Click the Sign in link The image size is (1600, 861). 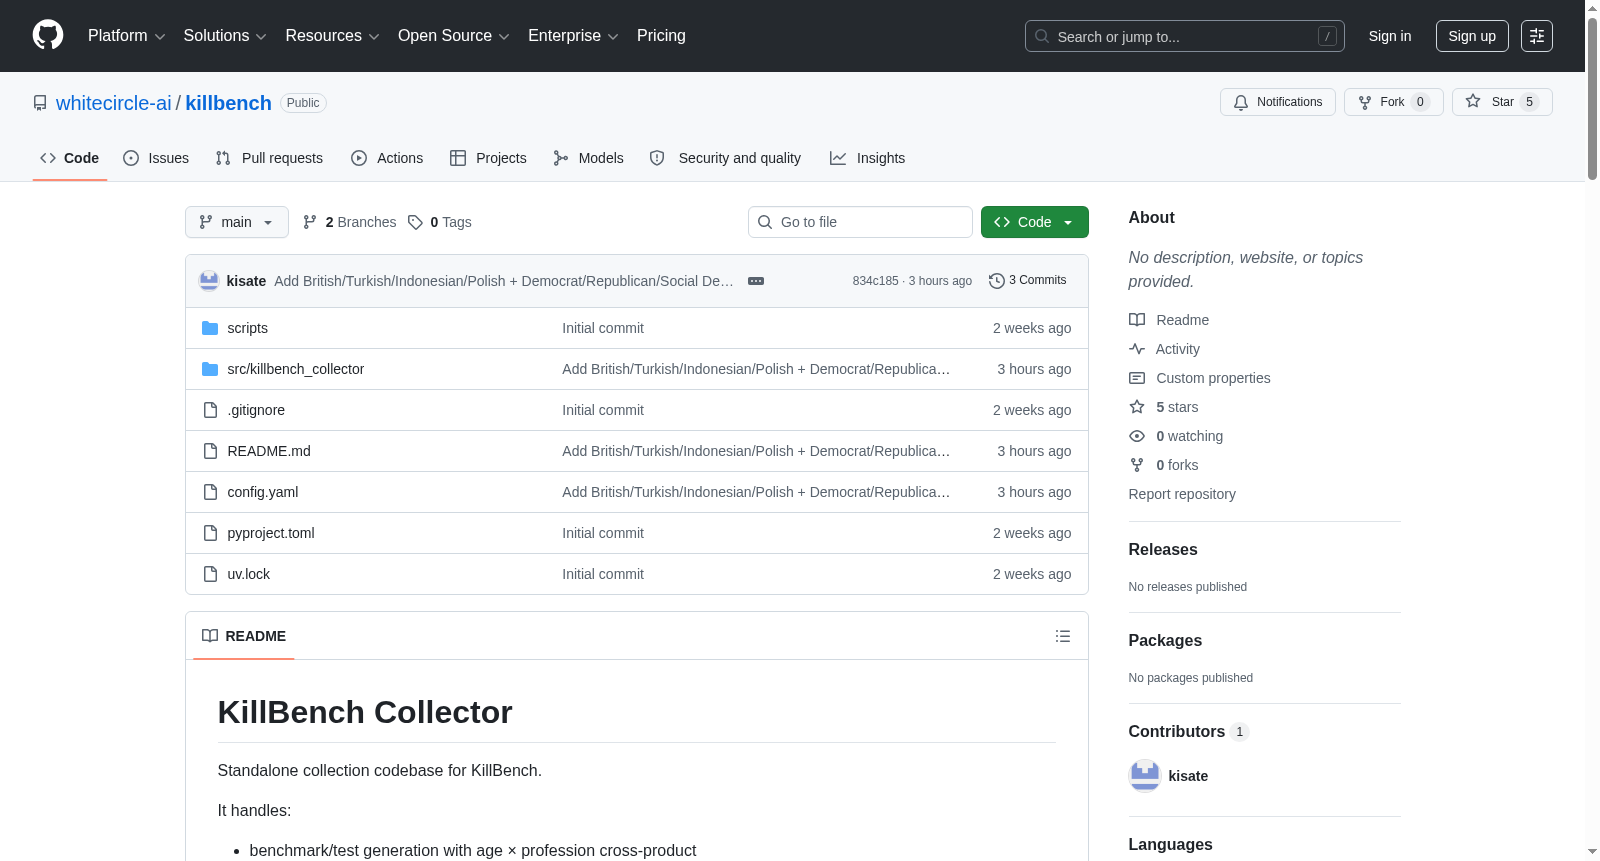coord(1390,36)
